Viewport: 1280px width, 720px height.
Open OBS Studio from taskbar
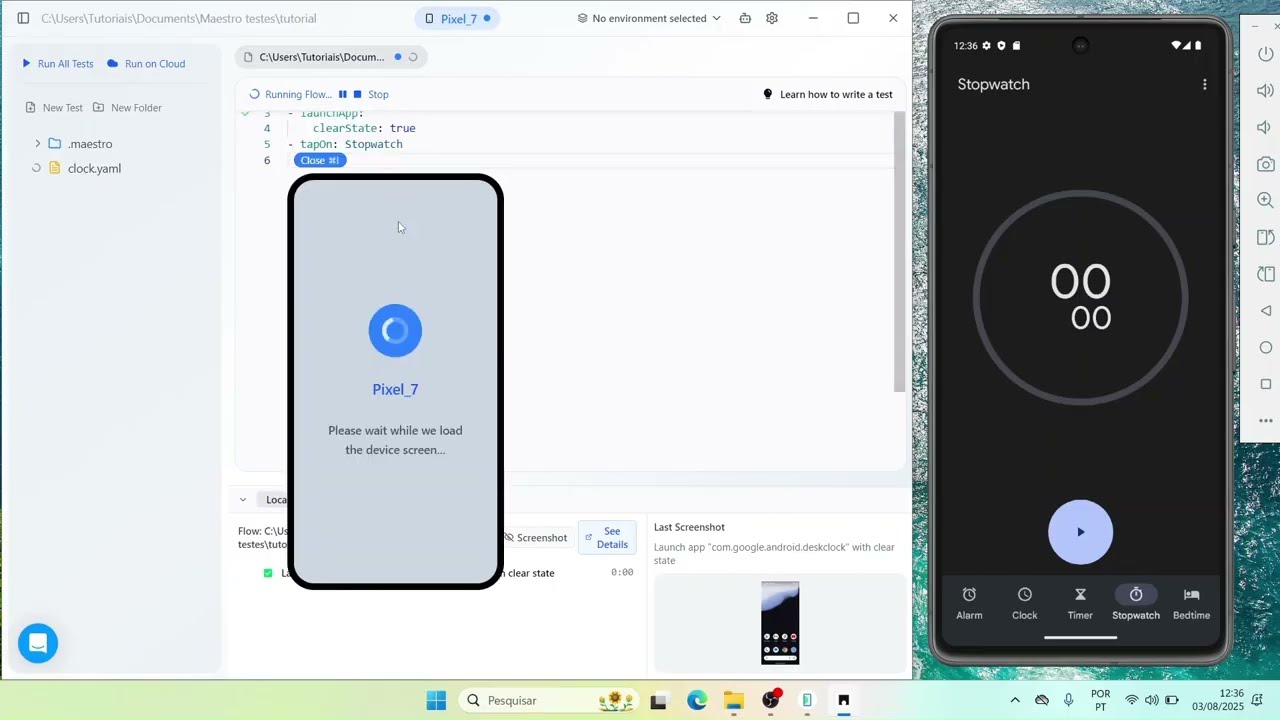pos(771,700)
